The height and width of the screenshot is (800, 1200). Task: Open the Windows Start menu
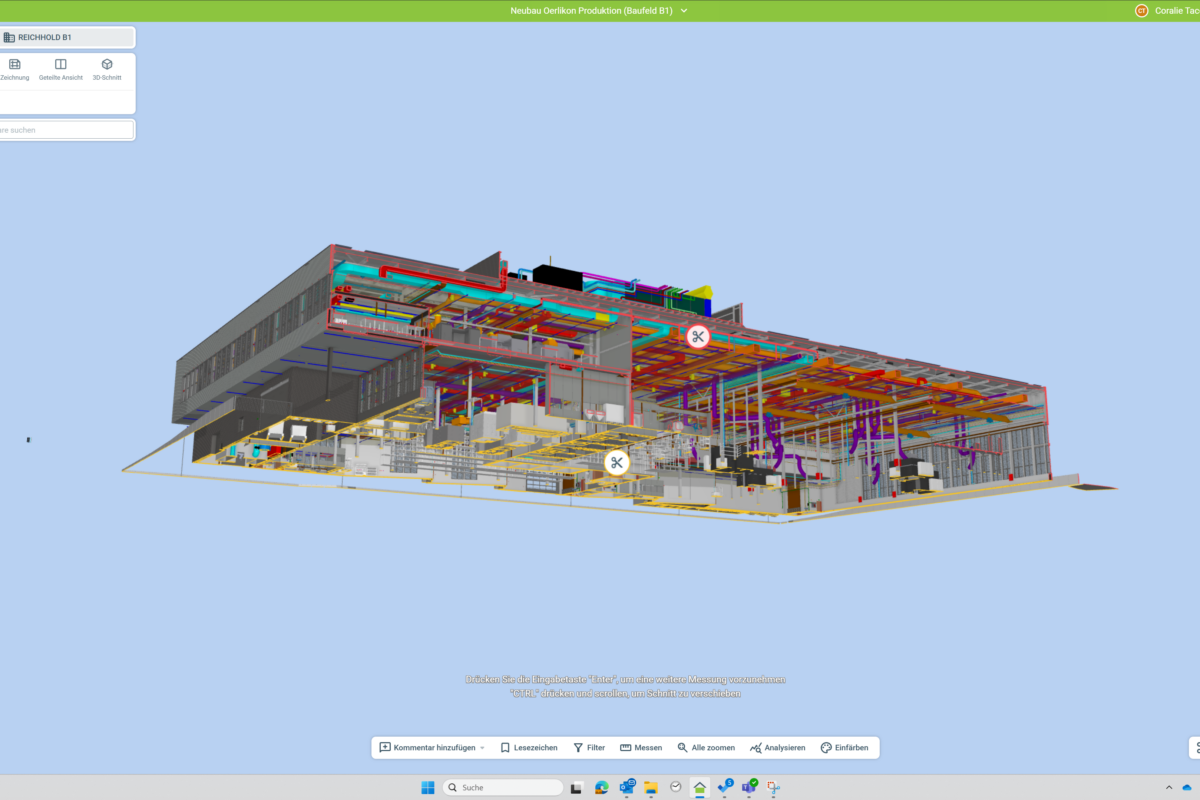coord(428,787)
